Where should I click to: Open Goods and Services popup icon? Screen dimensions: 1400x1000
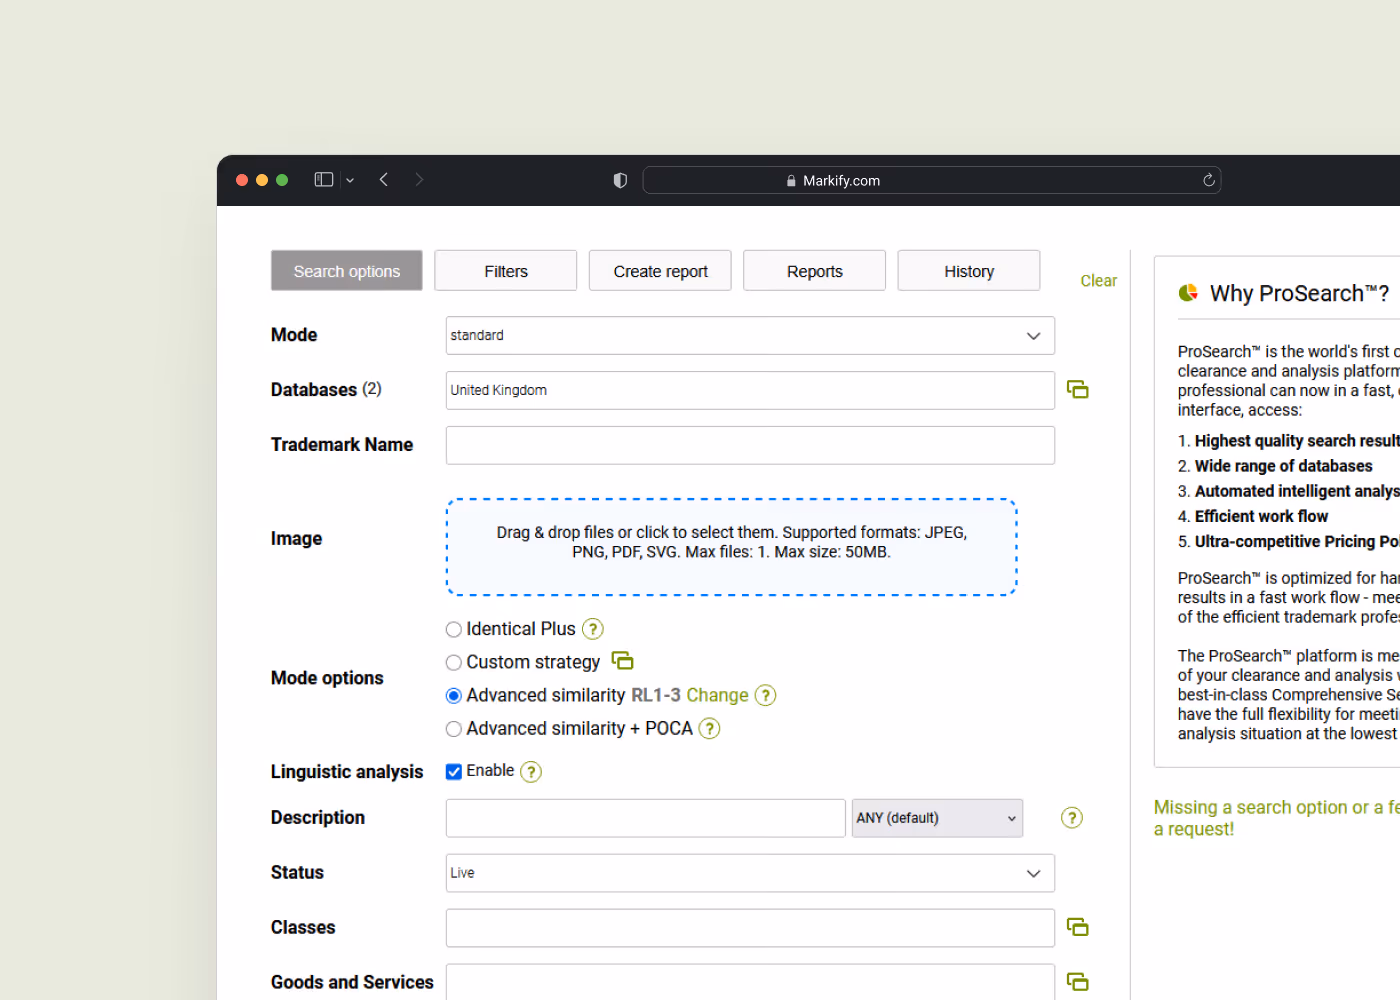pos(1077,982)
